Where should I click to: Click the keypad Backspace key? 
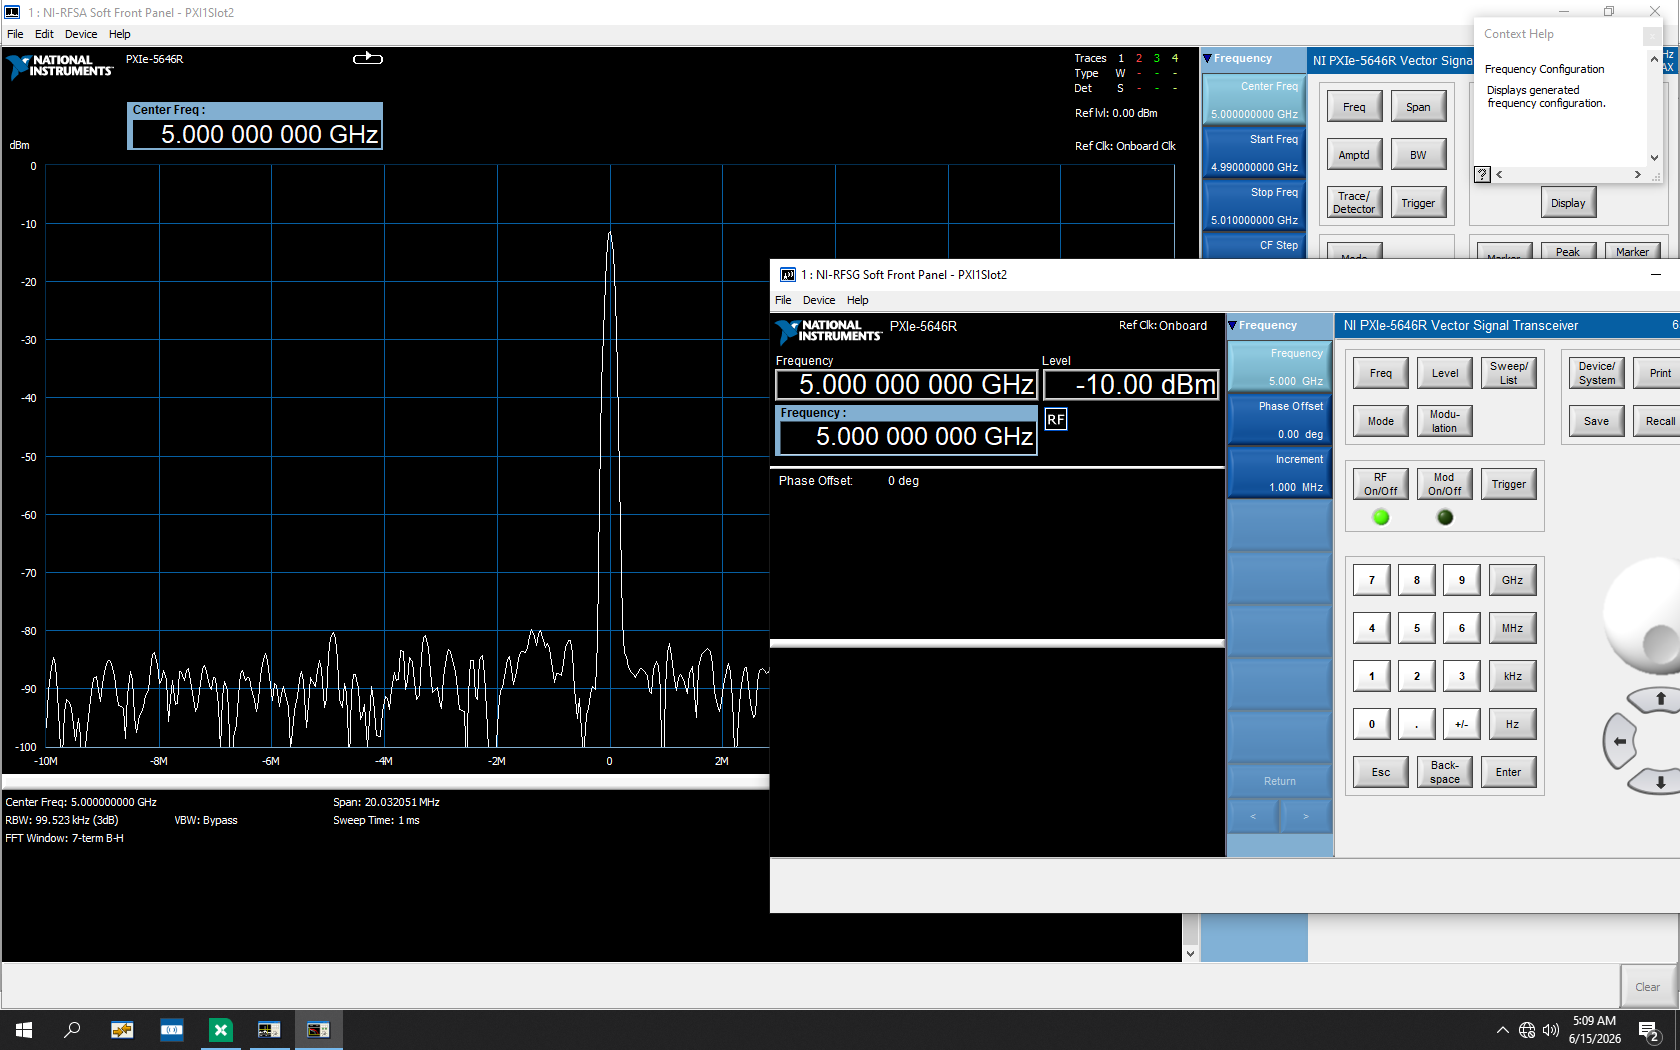(x=1445, y=772)
